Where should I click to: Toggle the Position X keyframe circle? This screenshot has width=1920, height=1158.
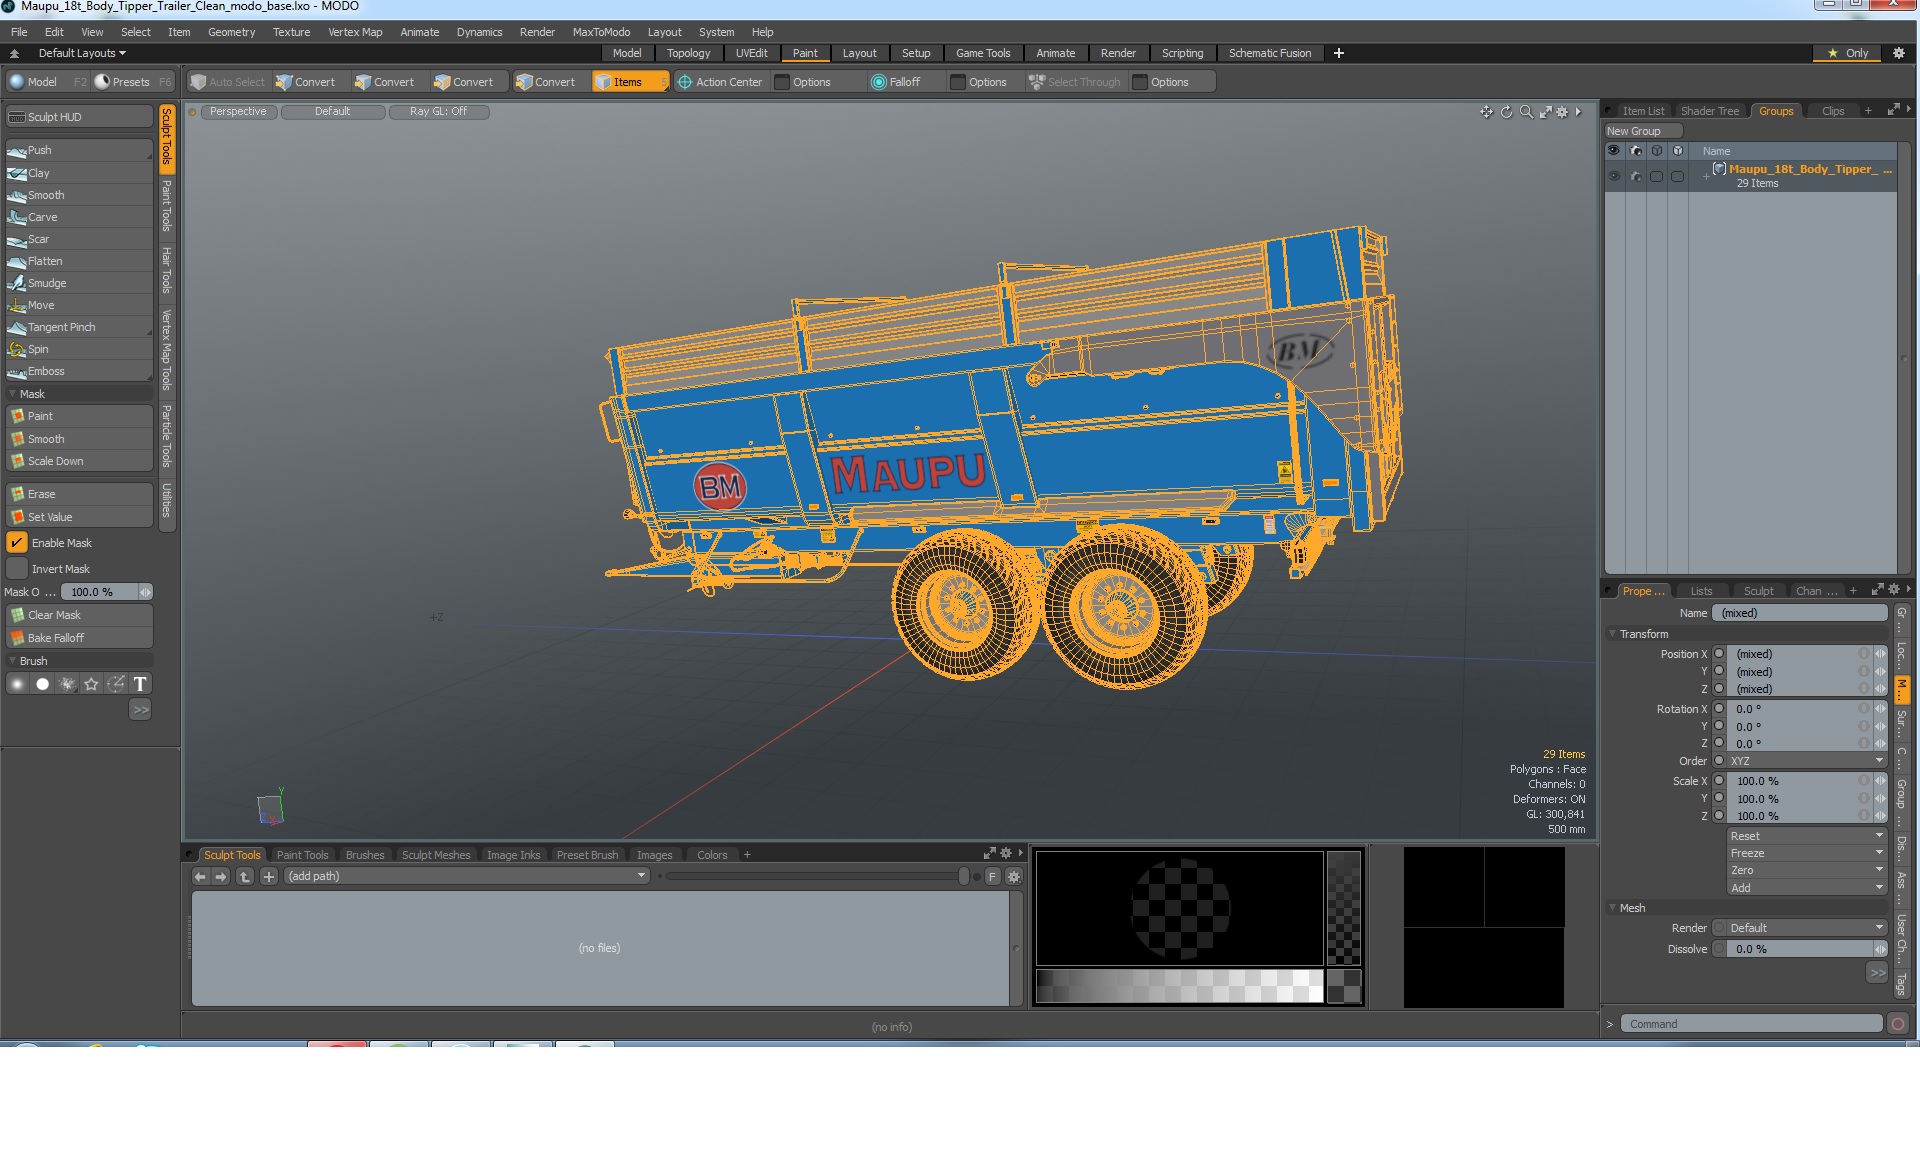1719,654
